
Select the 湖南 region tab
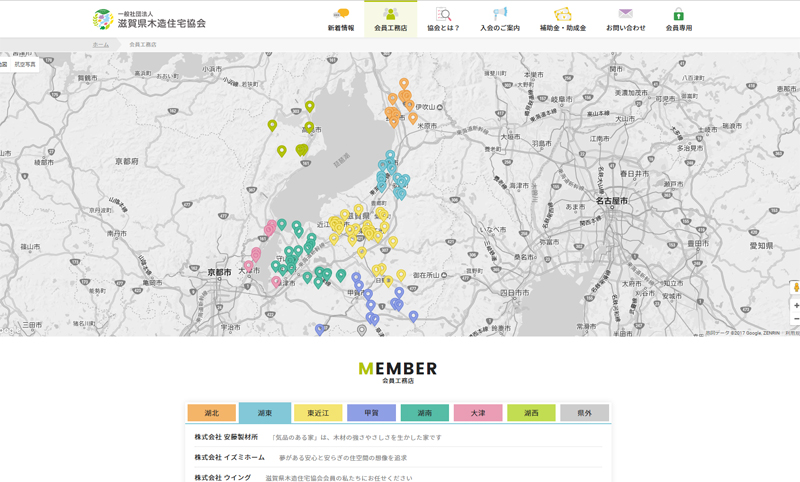pos(424,413)
